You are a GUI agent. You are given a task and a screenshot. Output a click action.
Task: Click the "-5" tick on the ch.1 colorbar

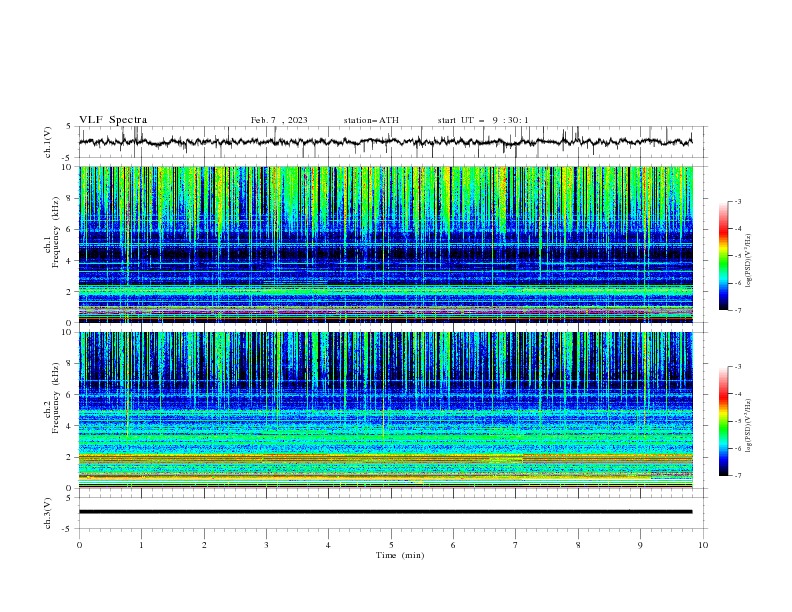[737, 256]
